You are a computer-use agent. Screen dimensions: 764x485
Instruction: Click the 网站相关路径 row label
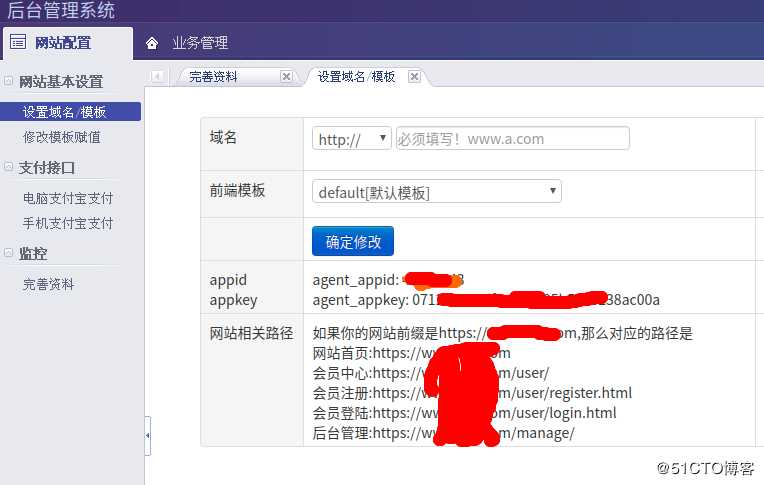(x=251, y=333)
